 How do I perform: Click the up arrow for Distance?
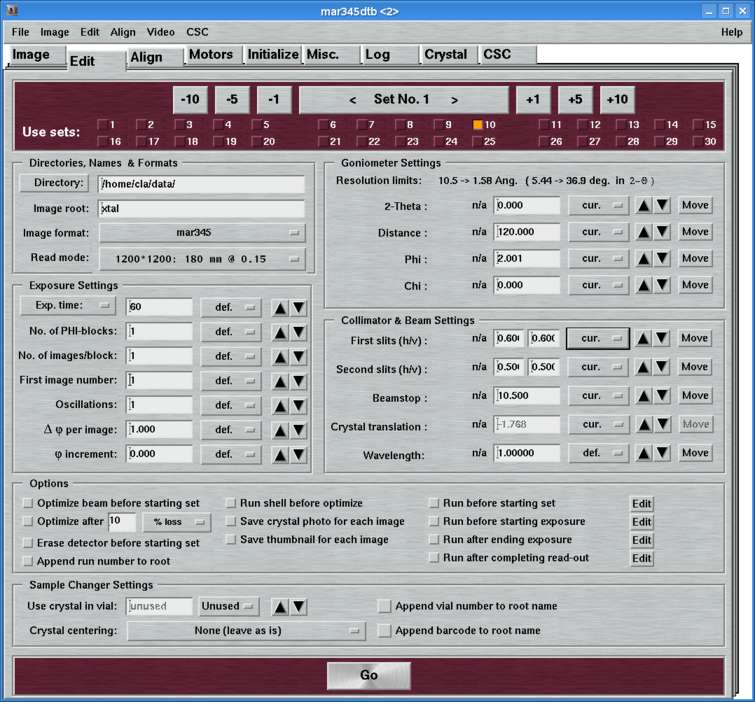click(643, 232)
